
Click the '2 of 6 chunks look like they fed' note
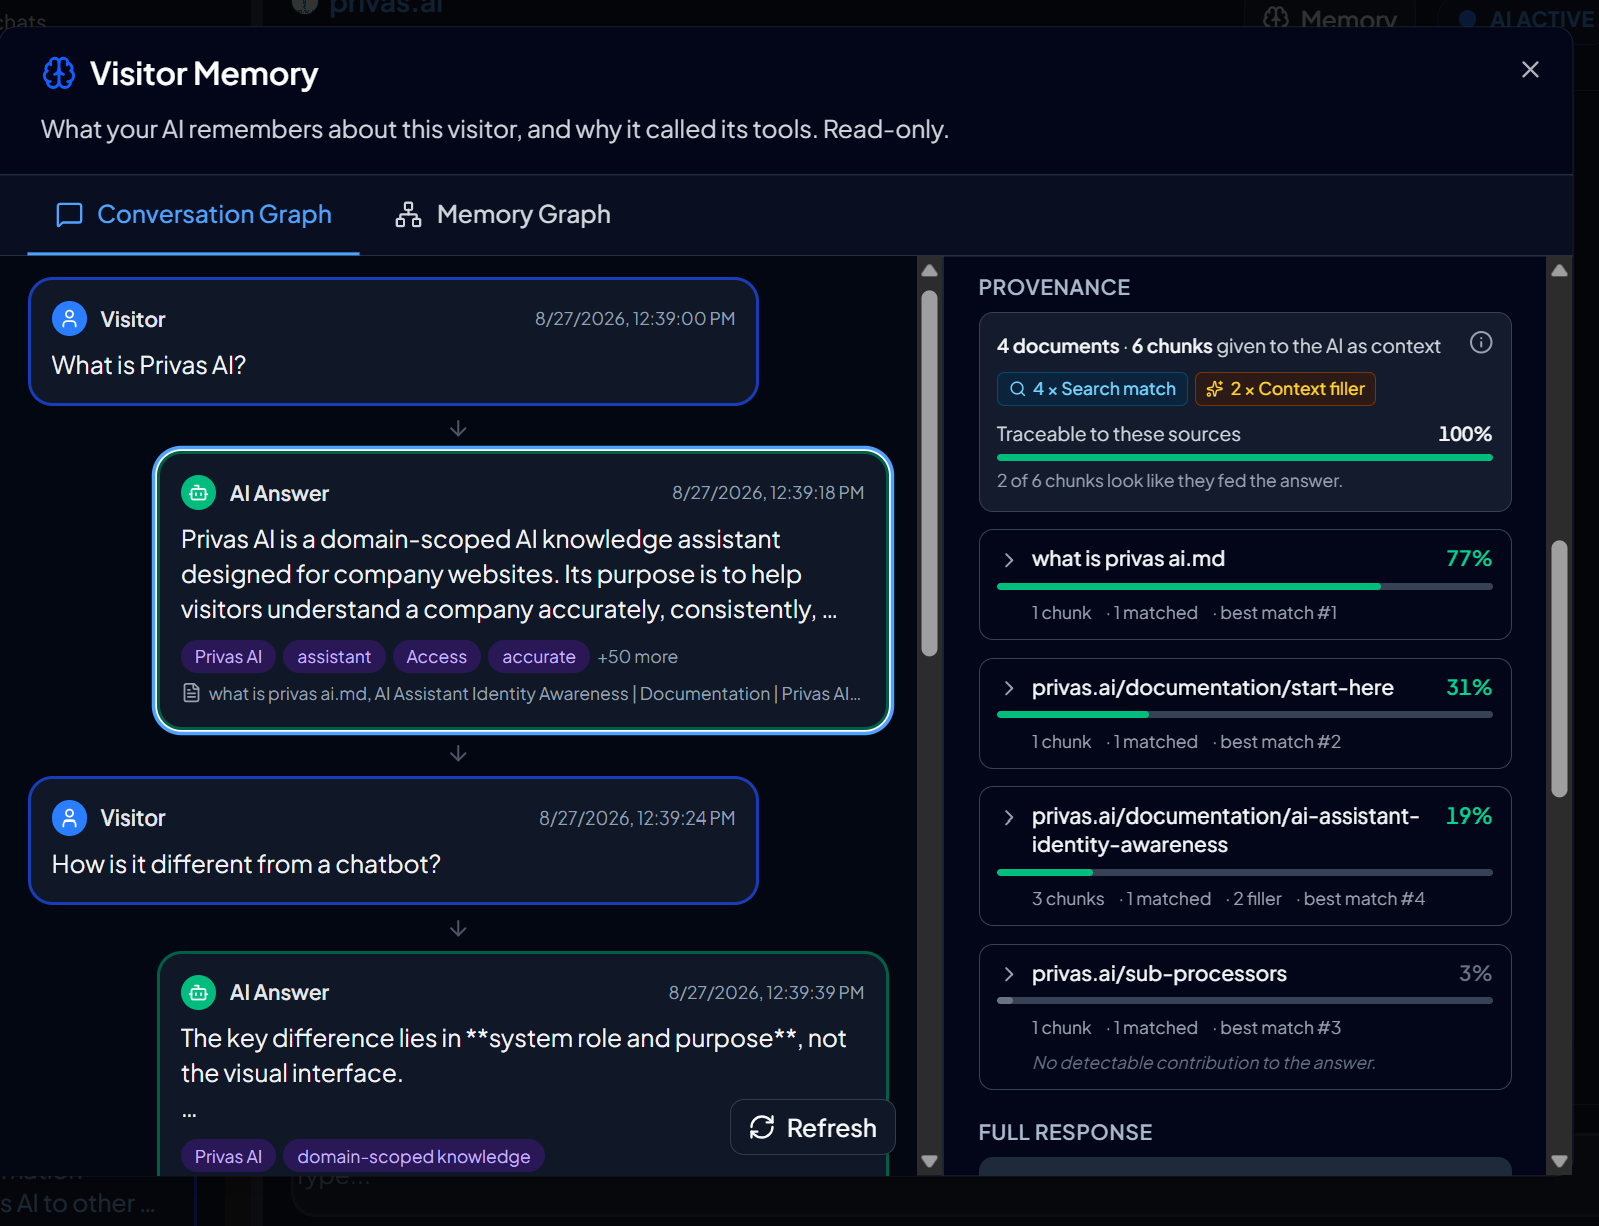1169,481
